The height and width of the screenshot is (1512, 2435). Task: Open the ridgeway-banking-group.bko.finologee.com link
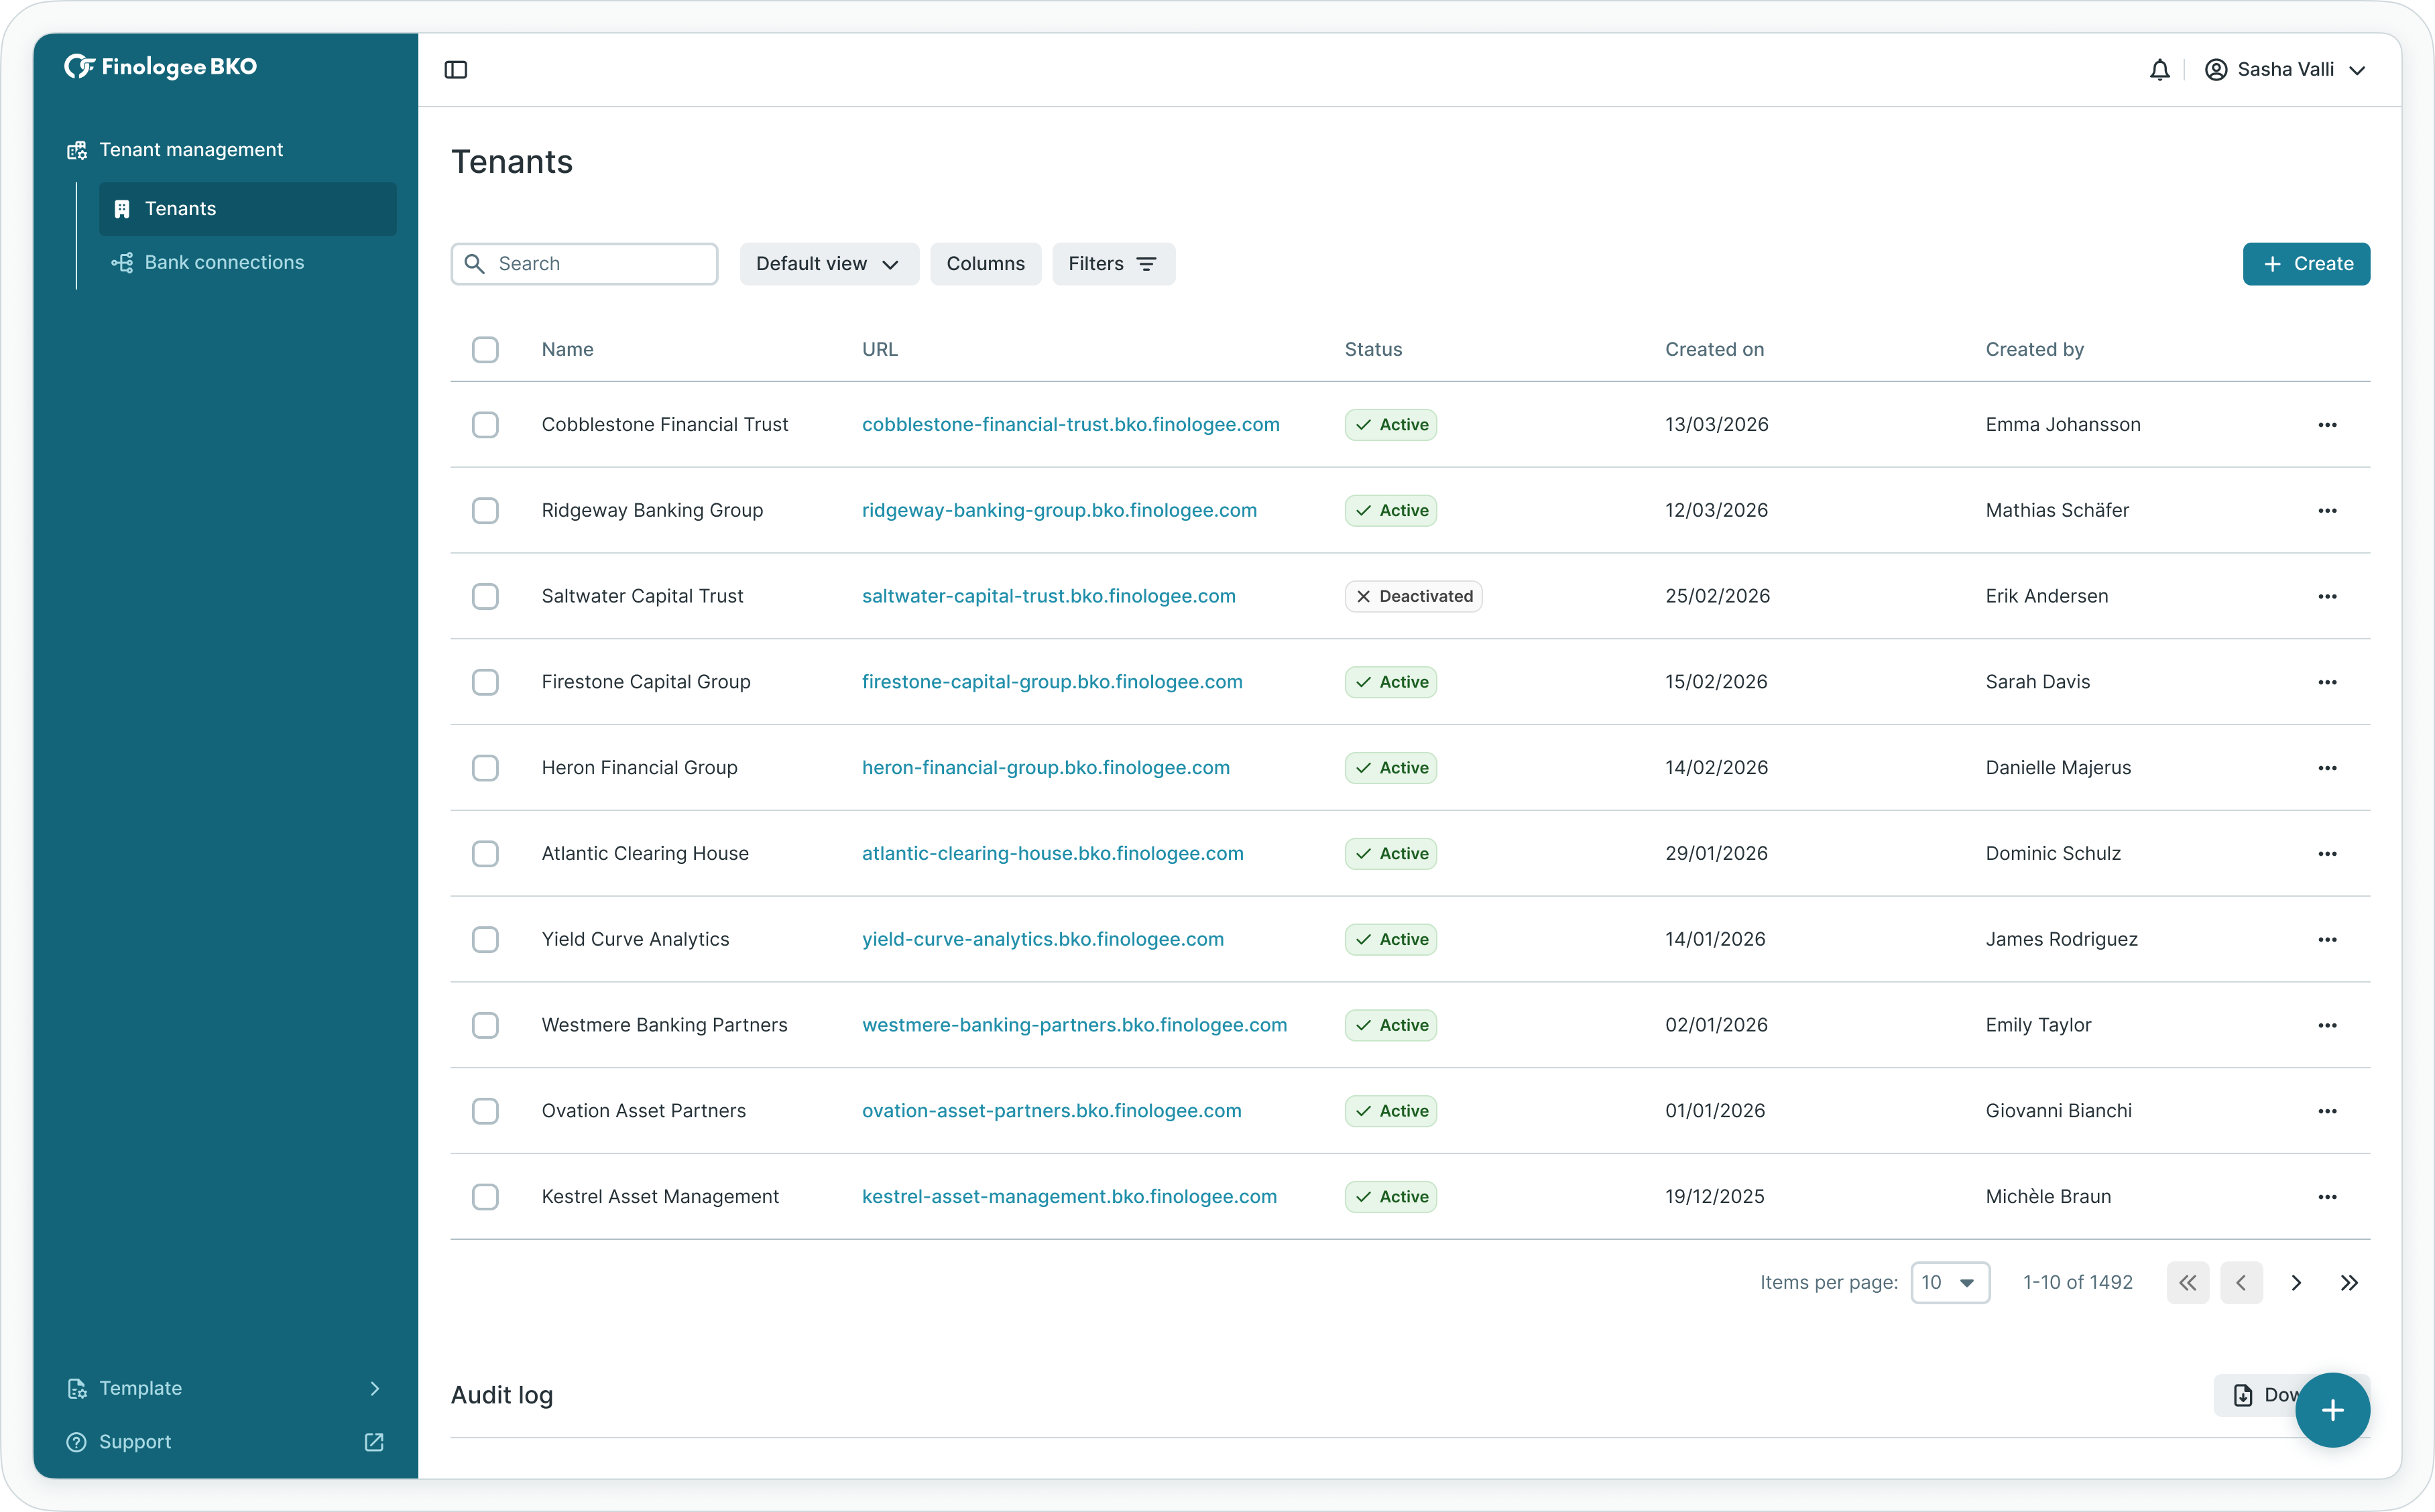[1059, 511]
